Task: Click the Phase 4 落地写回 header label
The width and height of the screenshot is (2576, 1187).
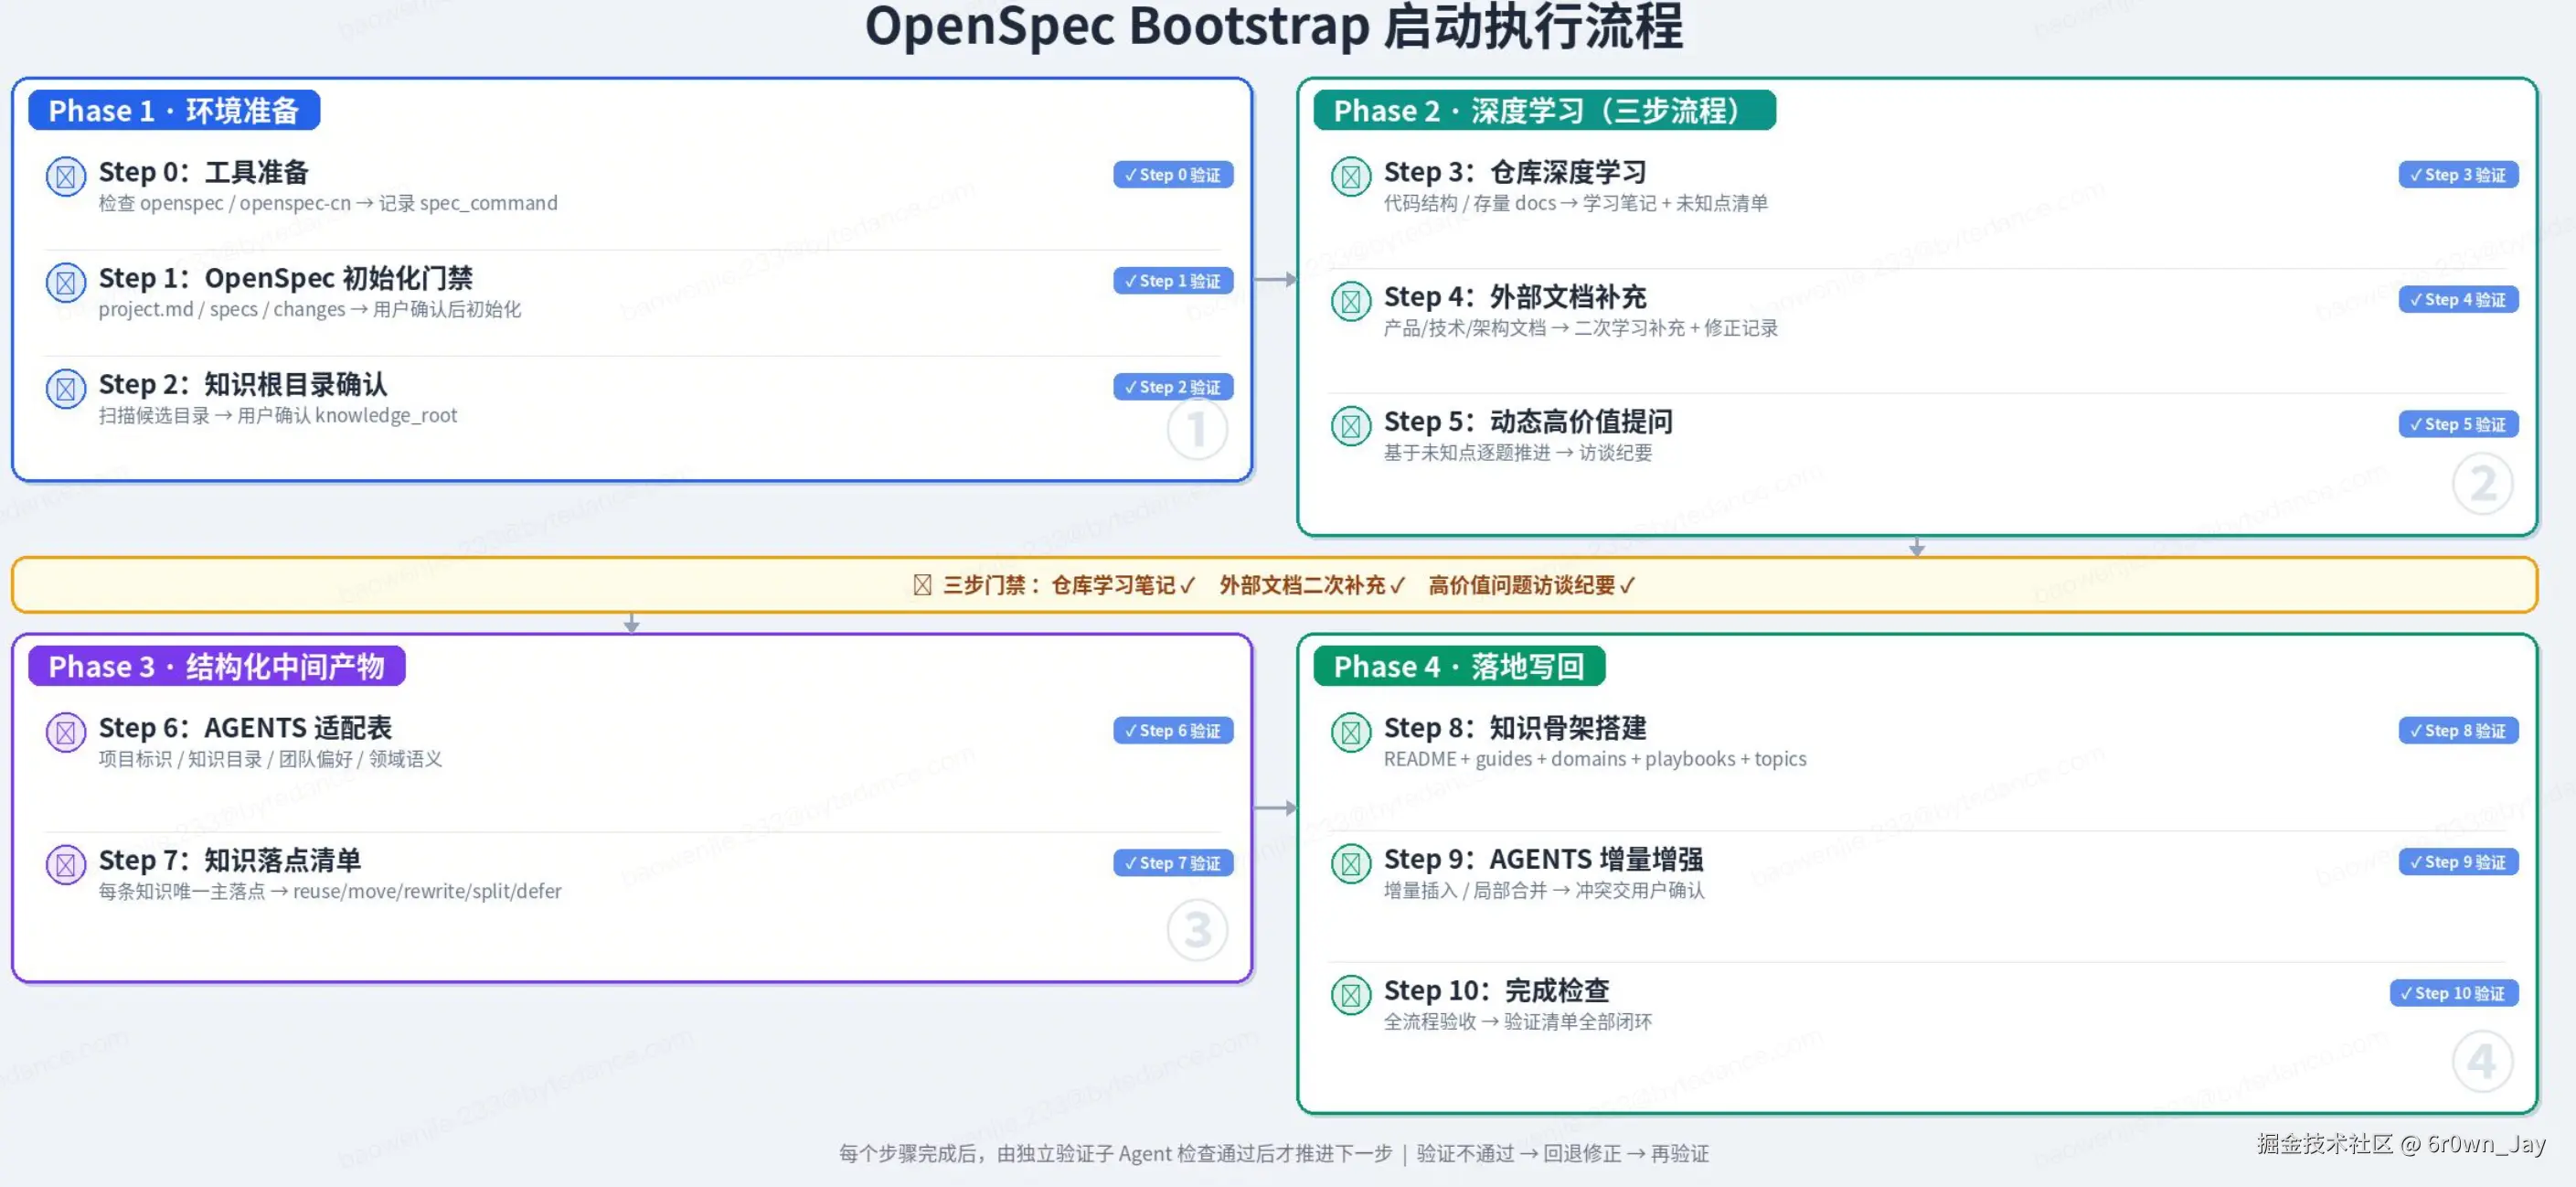Action: click(1458, 666)
